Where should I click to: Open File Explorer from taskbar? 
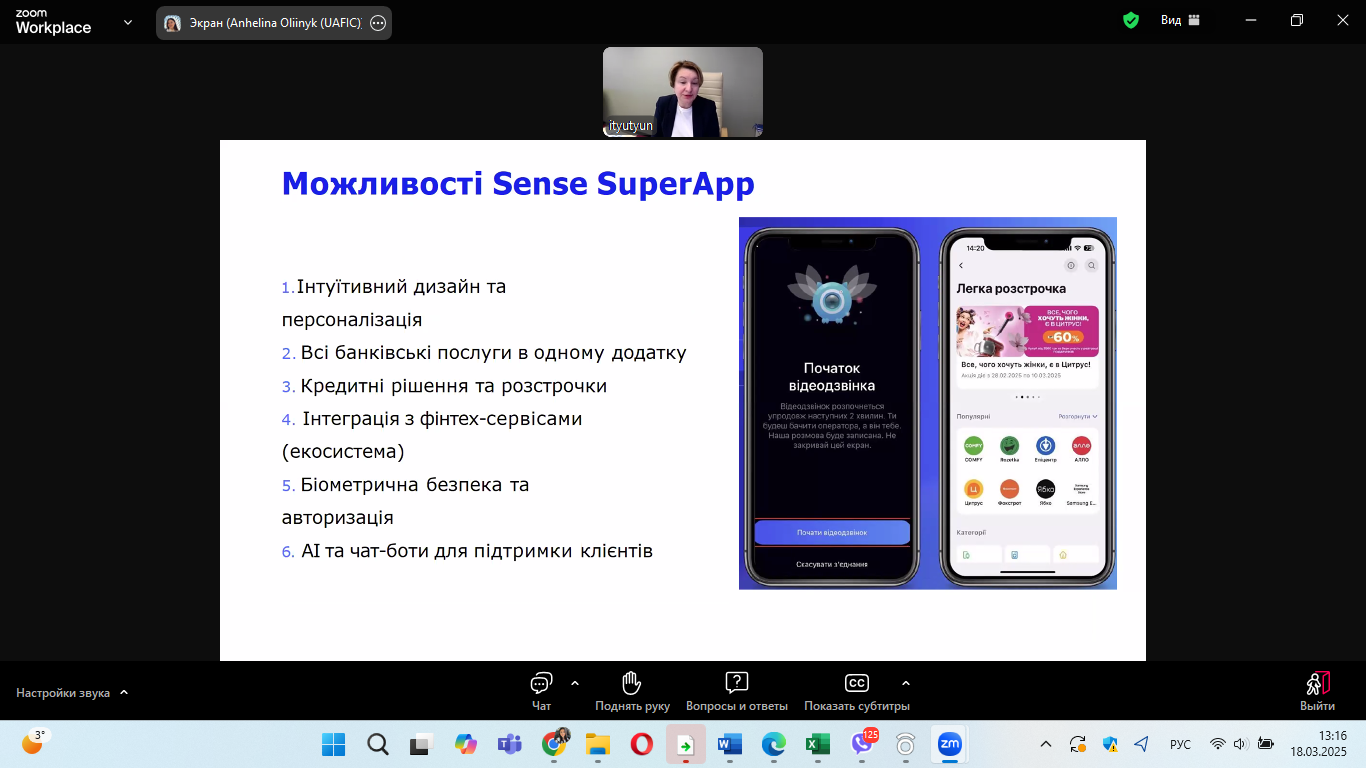click(598, 744)
